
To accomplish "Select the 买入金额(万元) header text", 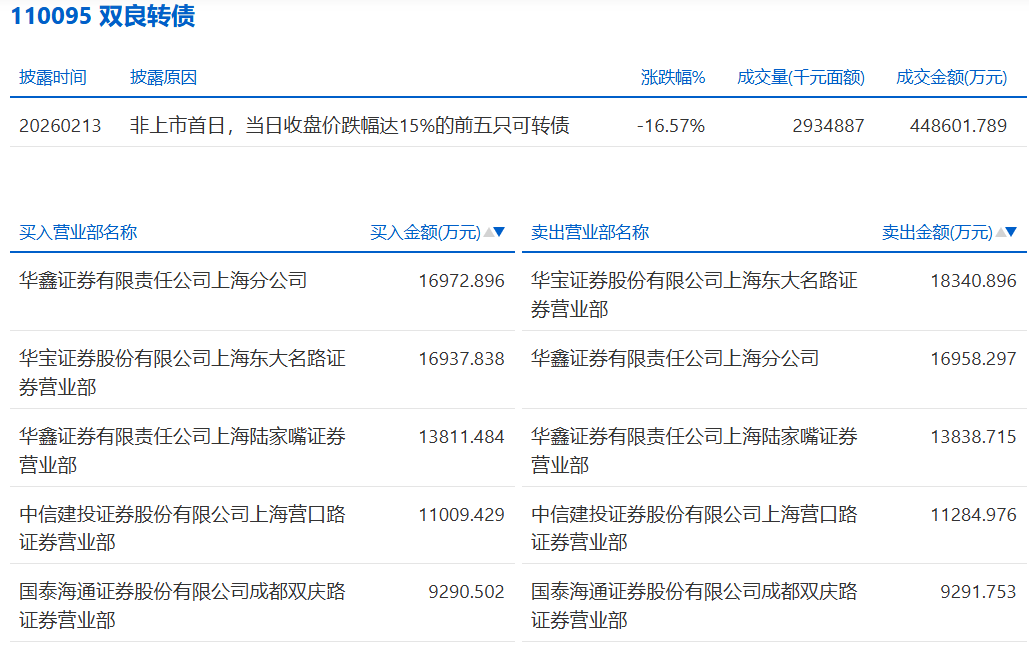I will 425,232.
